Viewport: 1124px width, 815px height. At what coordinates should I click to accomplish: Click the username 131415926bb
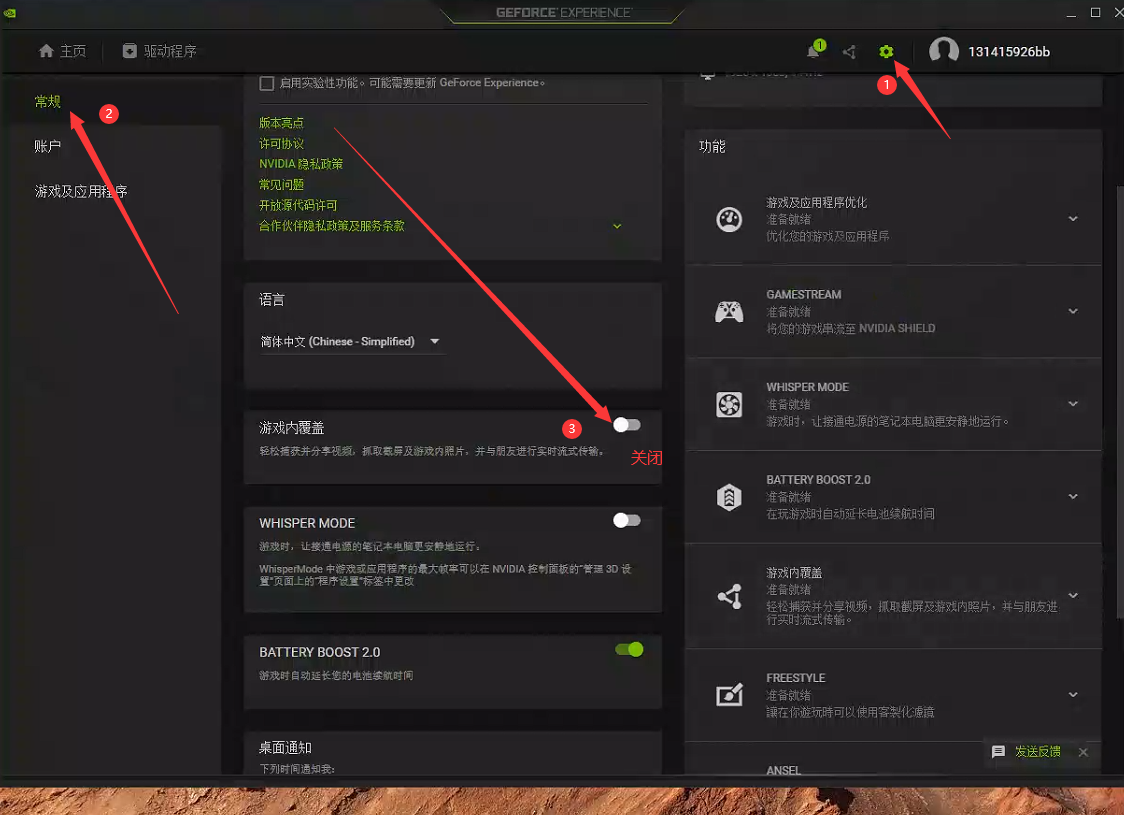[x=1009, y=52]
